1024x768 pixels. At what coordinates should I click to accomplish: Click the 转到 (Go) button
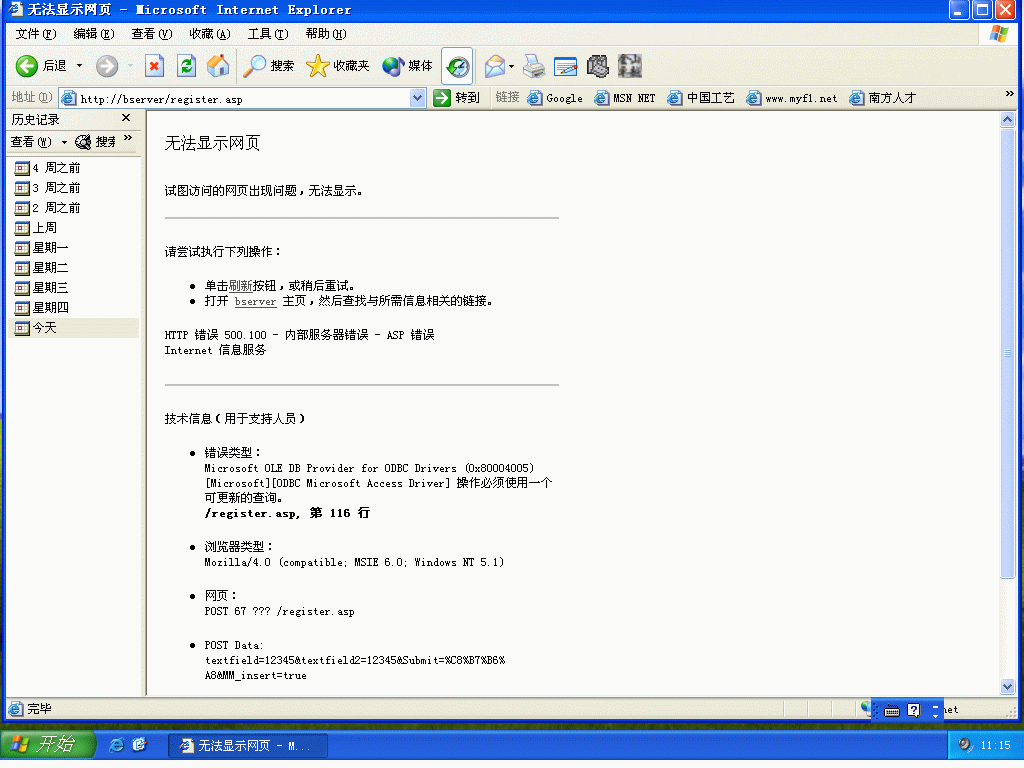point(457,98)
